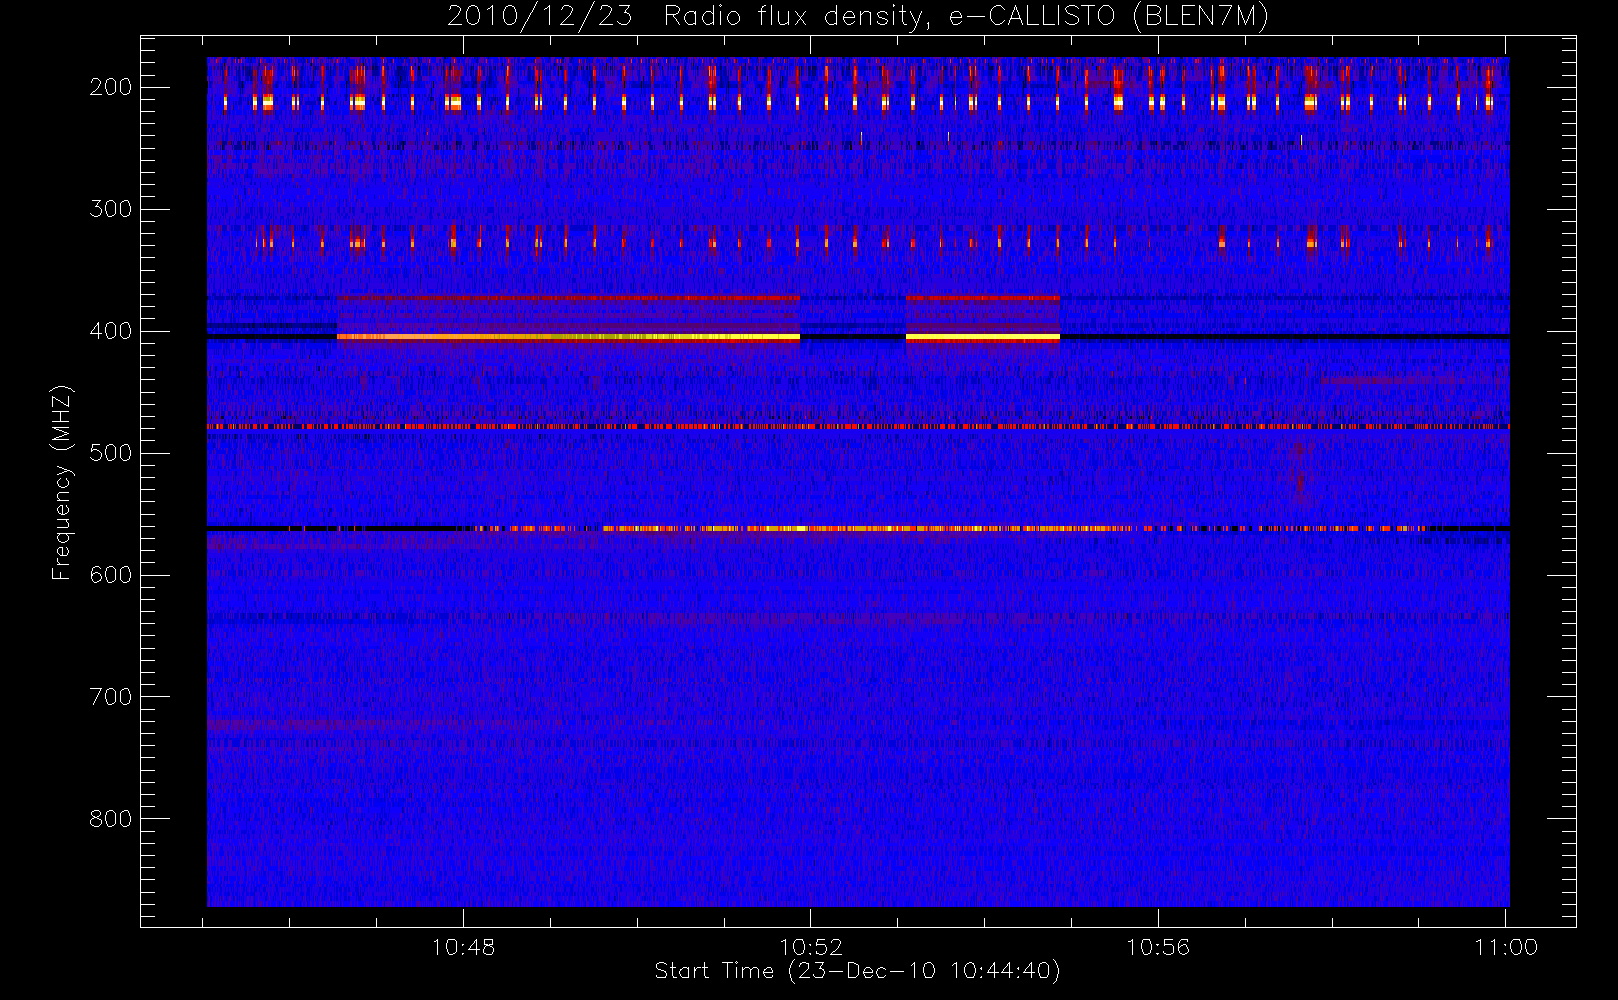Click the plot title '2010/12/23 Radio flux density'

coord(857,16)
